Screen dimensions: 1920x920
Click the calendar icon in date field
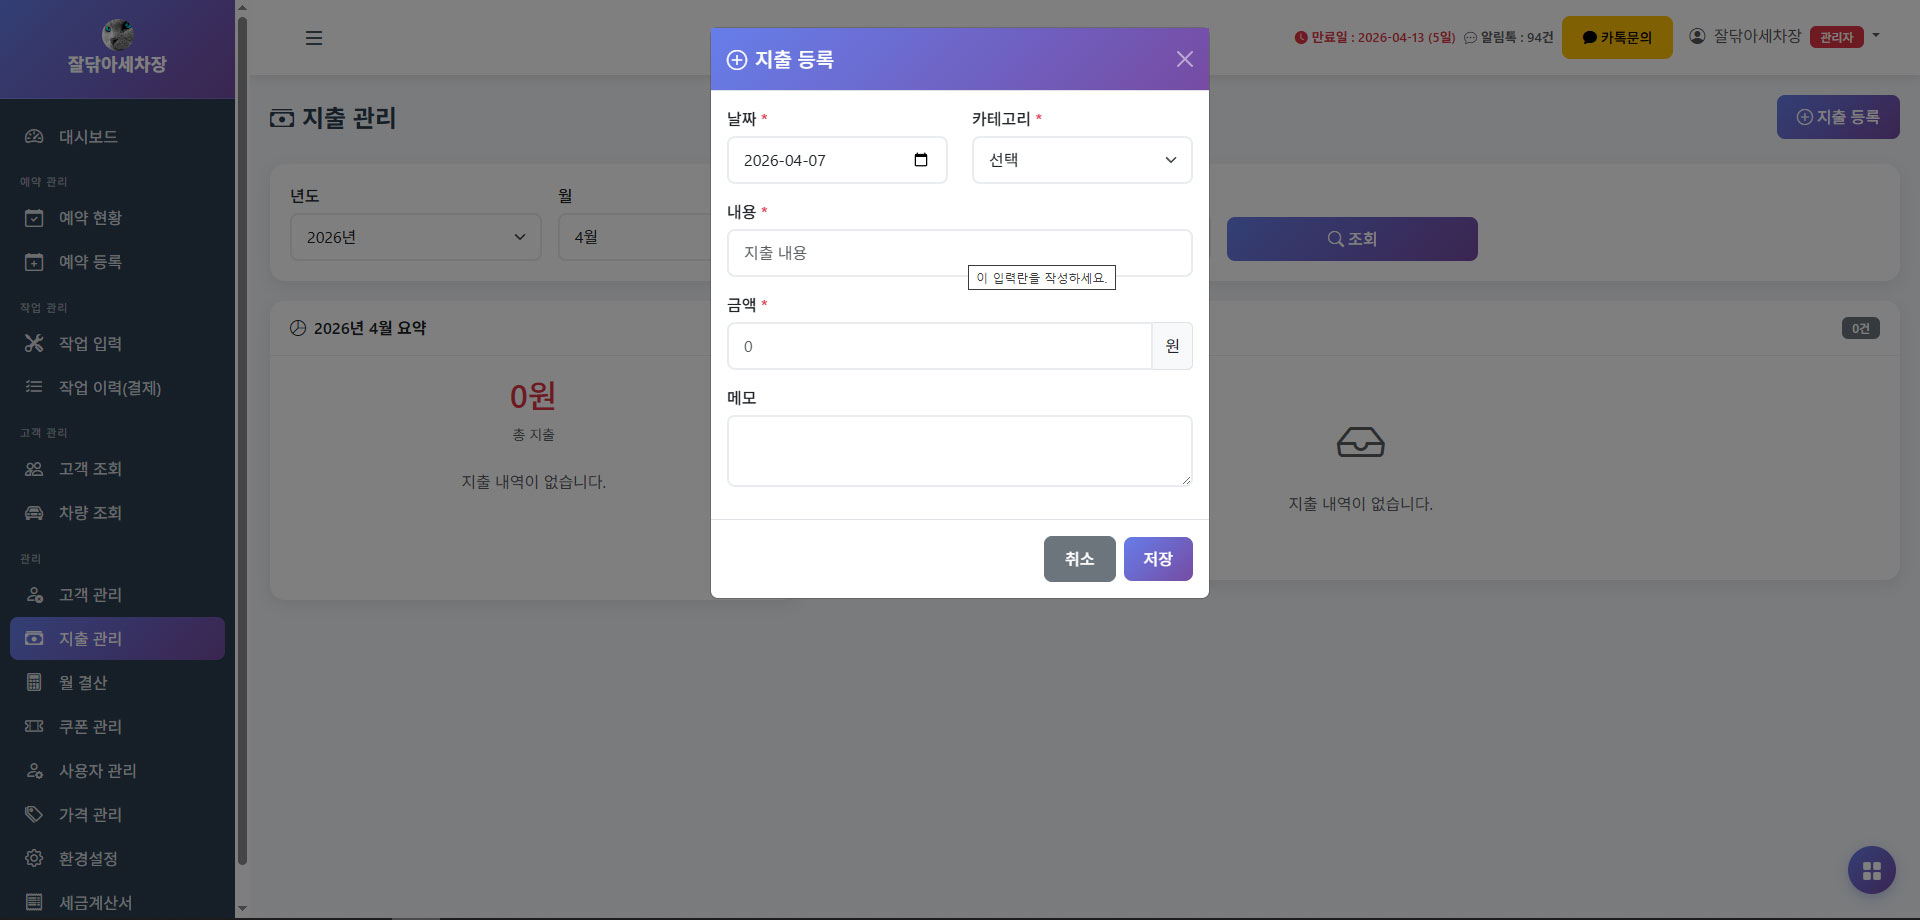920,160
